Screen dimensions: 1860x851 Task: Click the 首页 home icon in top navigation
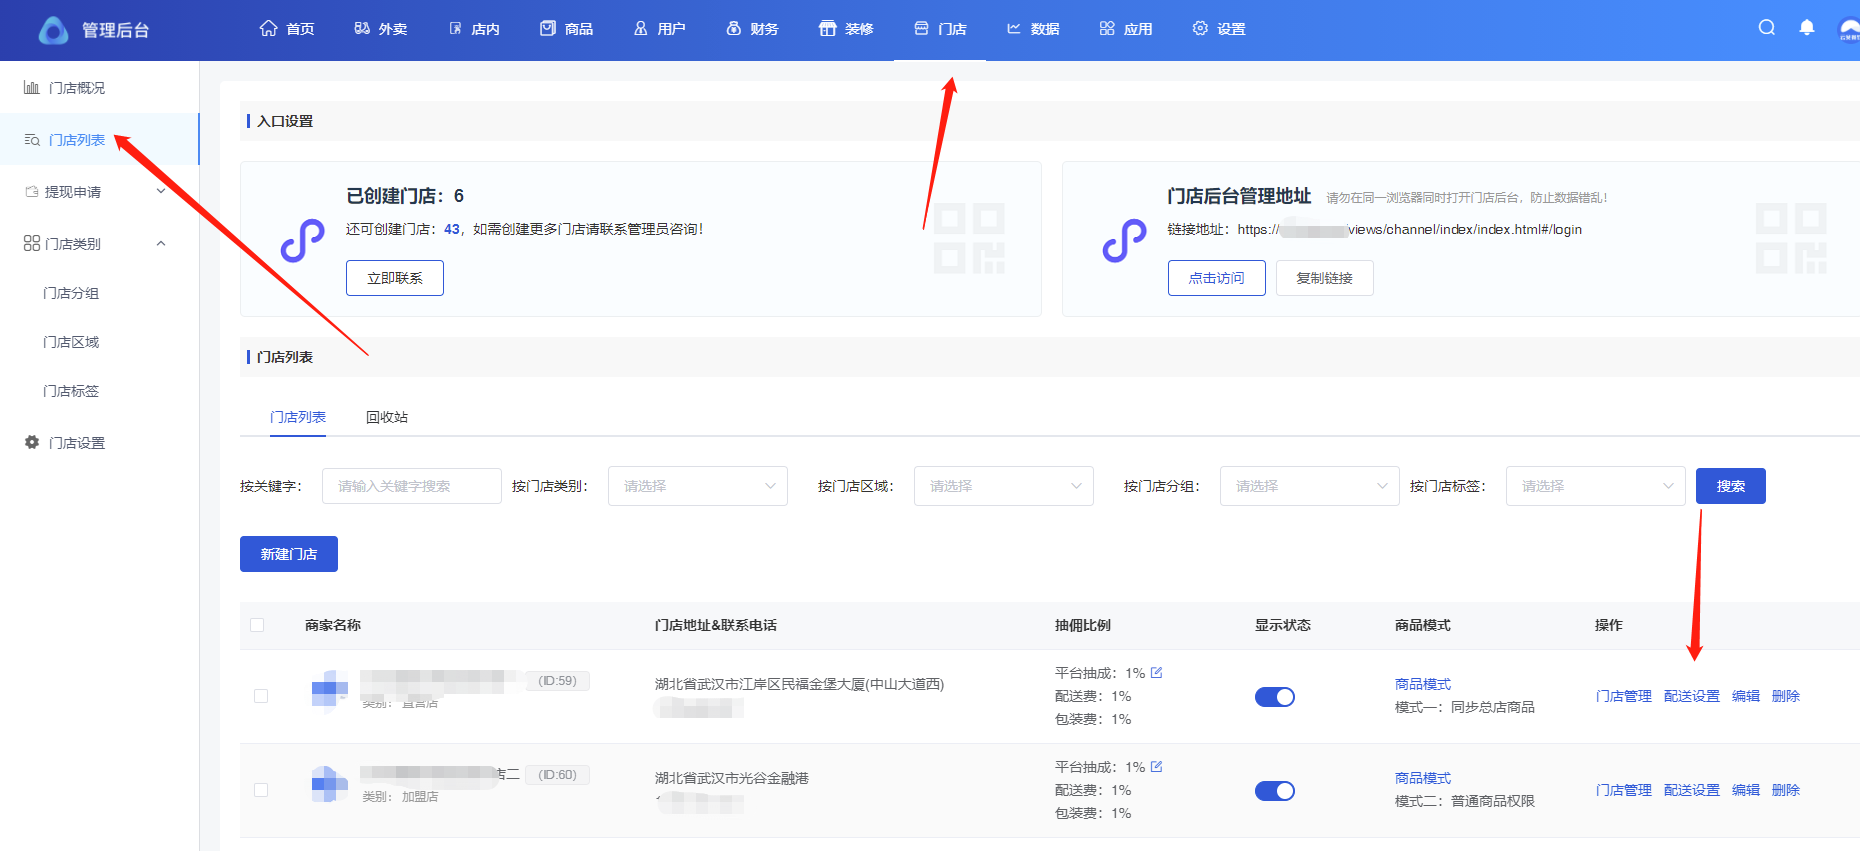pos(268,28)
